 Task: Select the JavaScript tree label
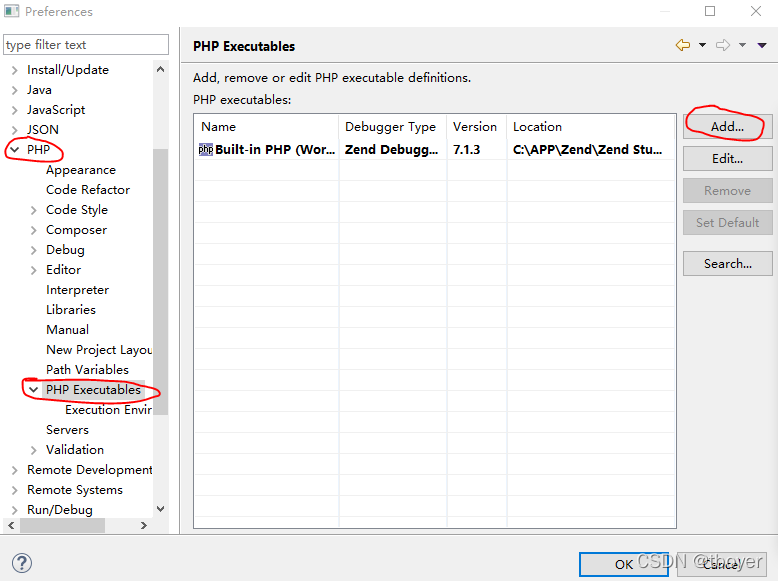click(x=56, y=110)
